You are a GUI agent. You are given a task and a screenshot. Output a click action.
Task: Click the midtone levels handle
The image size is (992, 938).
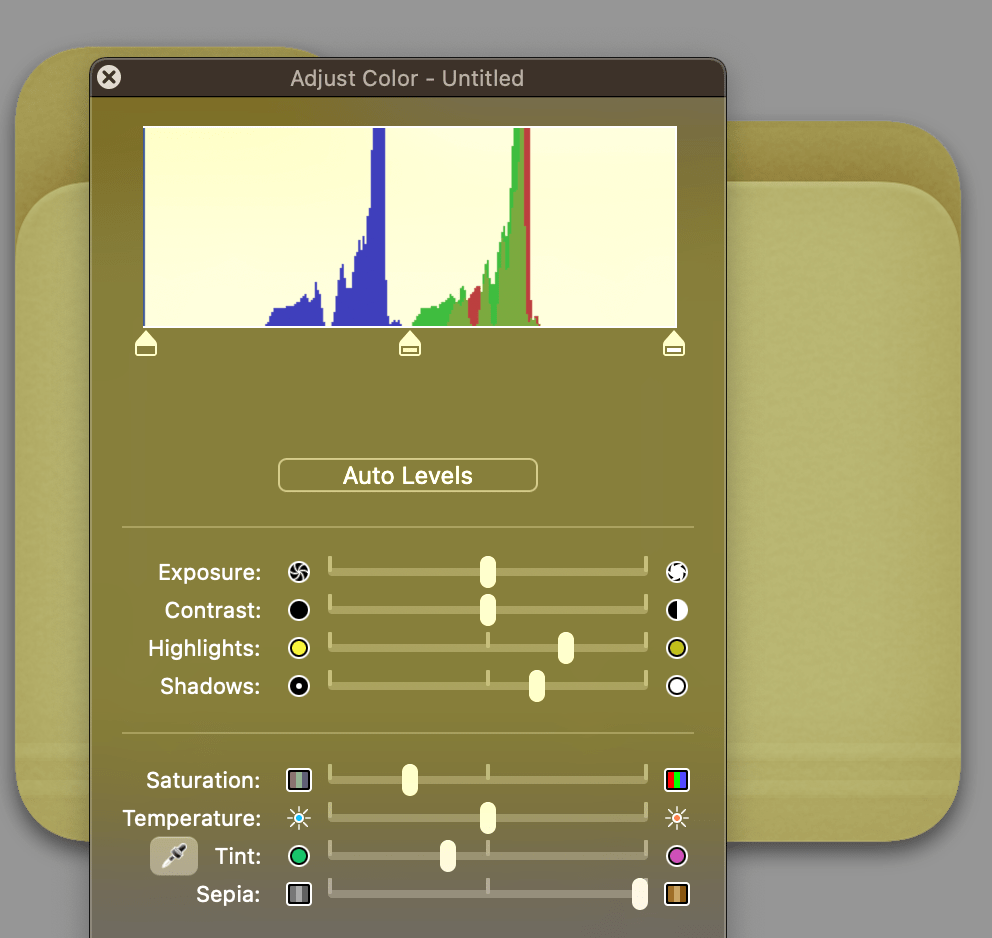(x=410, y=343)
